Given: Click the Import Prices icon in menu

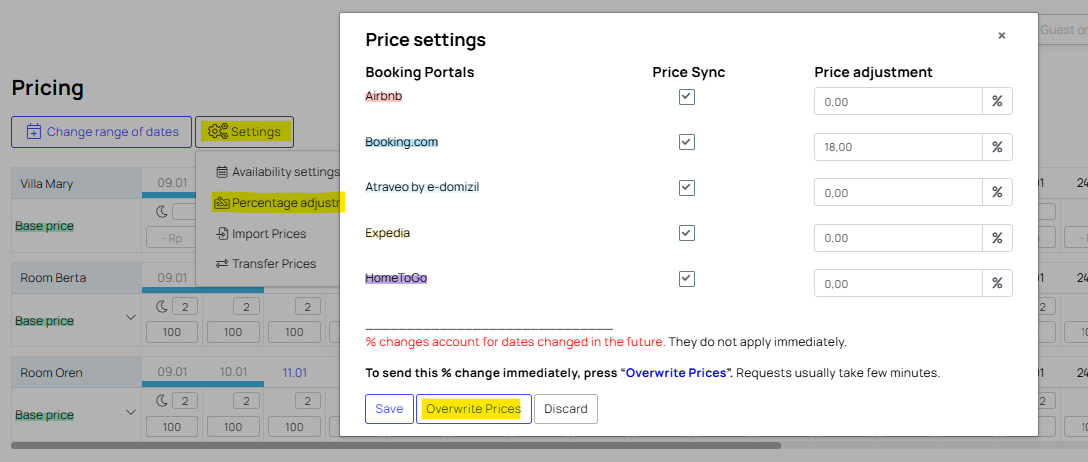Looking at the screenshot, I should [x=222, y=234].
